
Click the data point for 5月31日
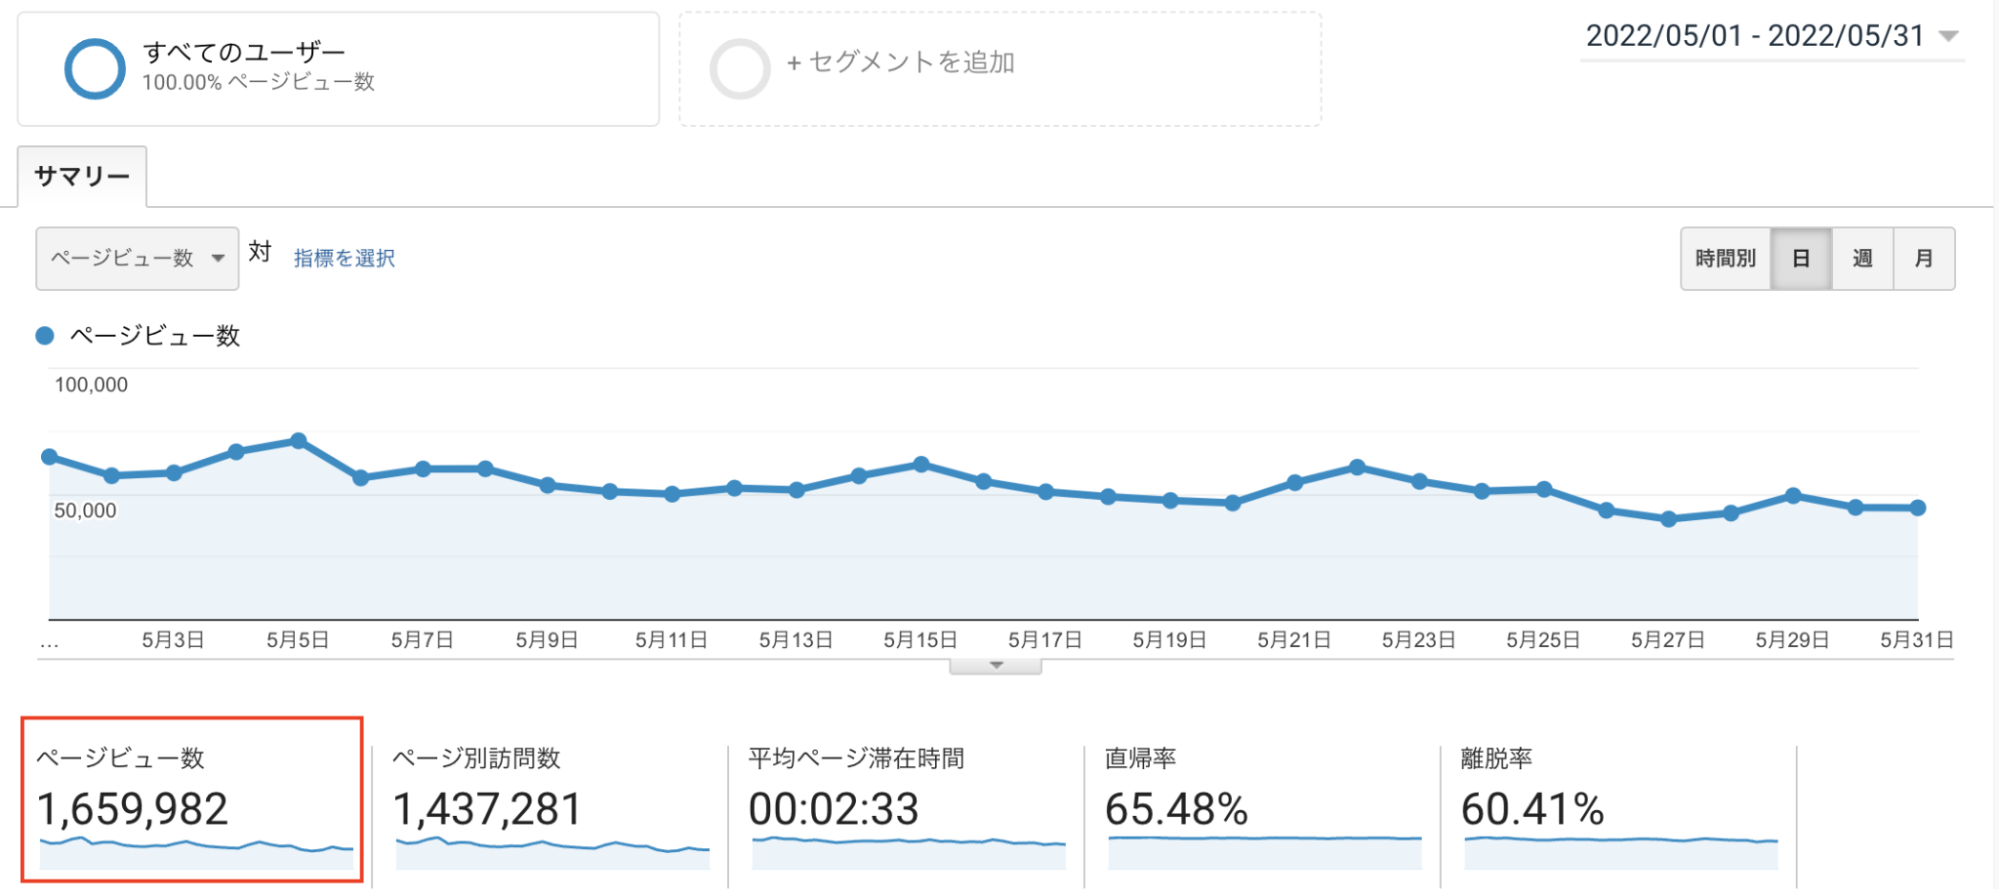click(x=1918, y=508)
